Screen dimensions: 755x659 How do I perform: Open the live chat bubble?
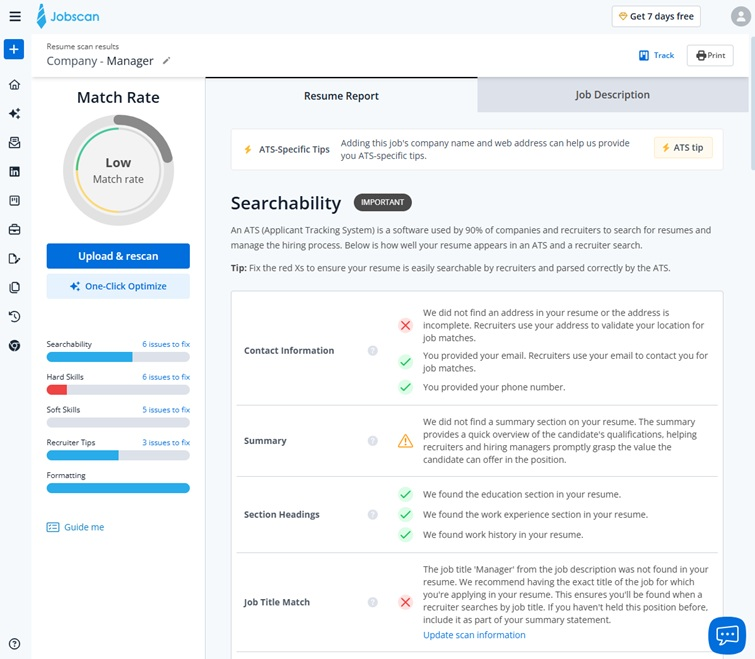pyautogui.click(x=727, y=635)
